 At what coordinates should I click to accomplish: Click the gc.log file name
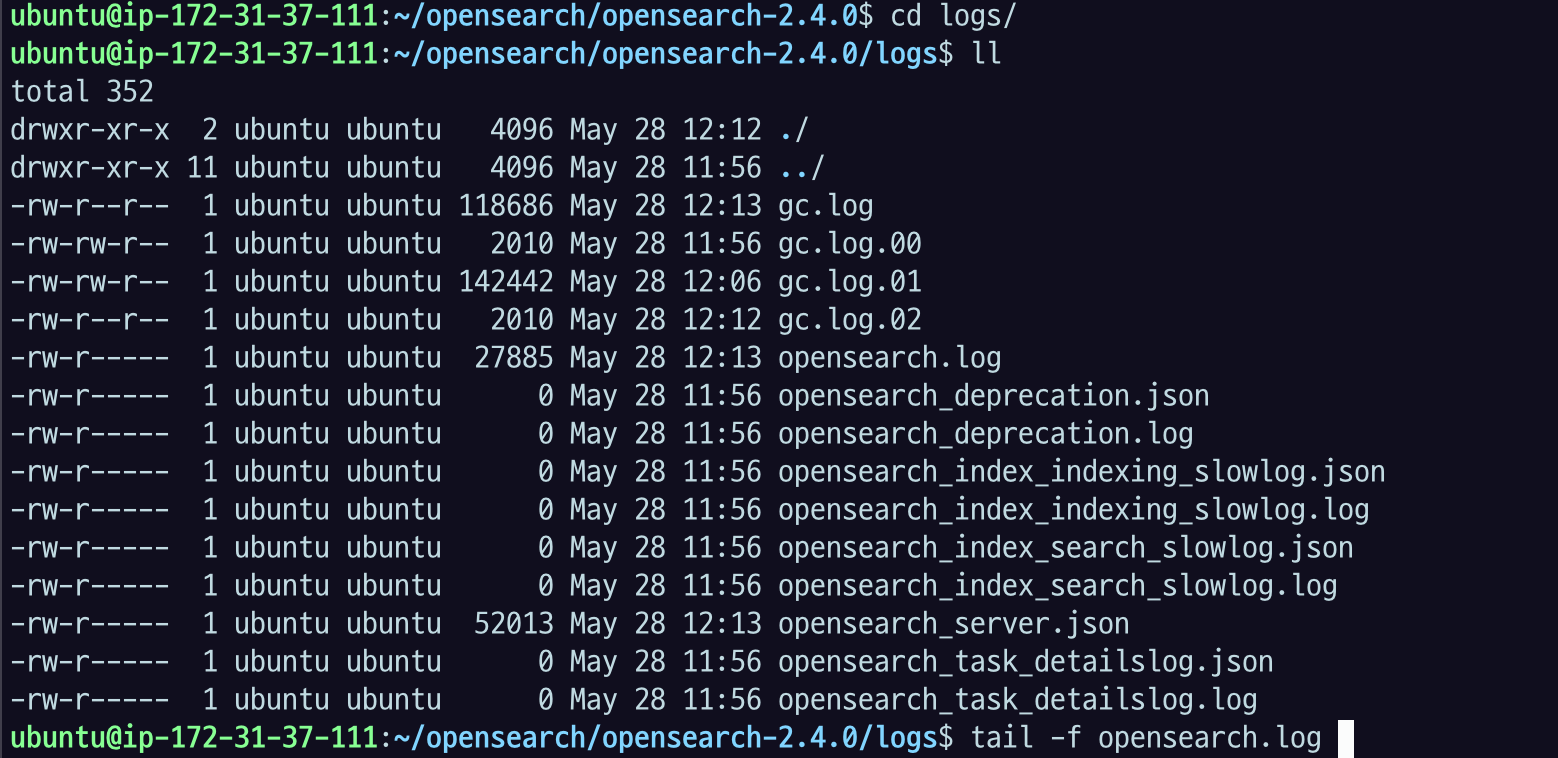tap(825, 206)
